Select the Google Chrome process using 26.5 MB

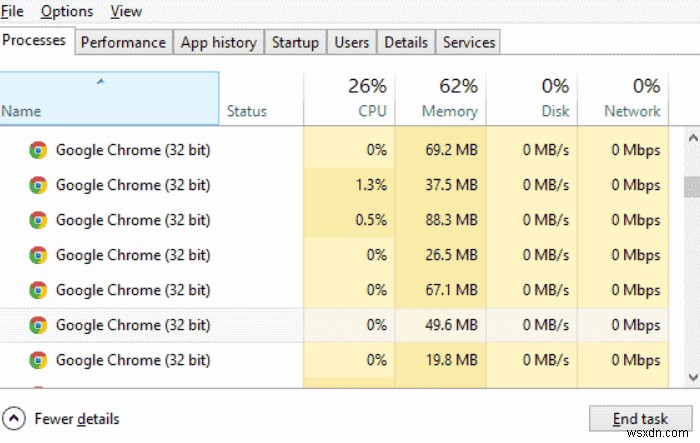point(334,255)
